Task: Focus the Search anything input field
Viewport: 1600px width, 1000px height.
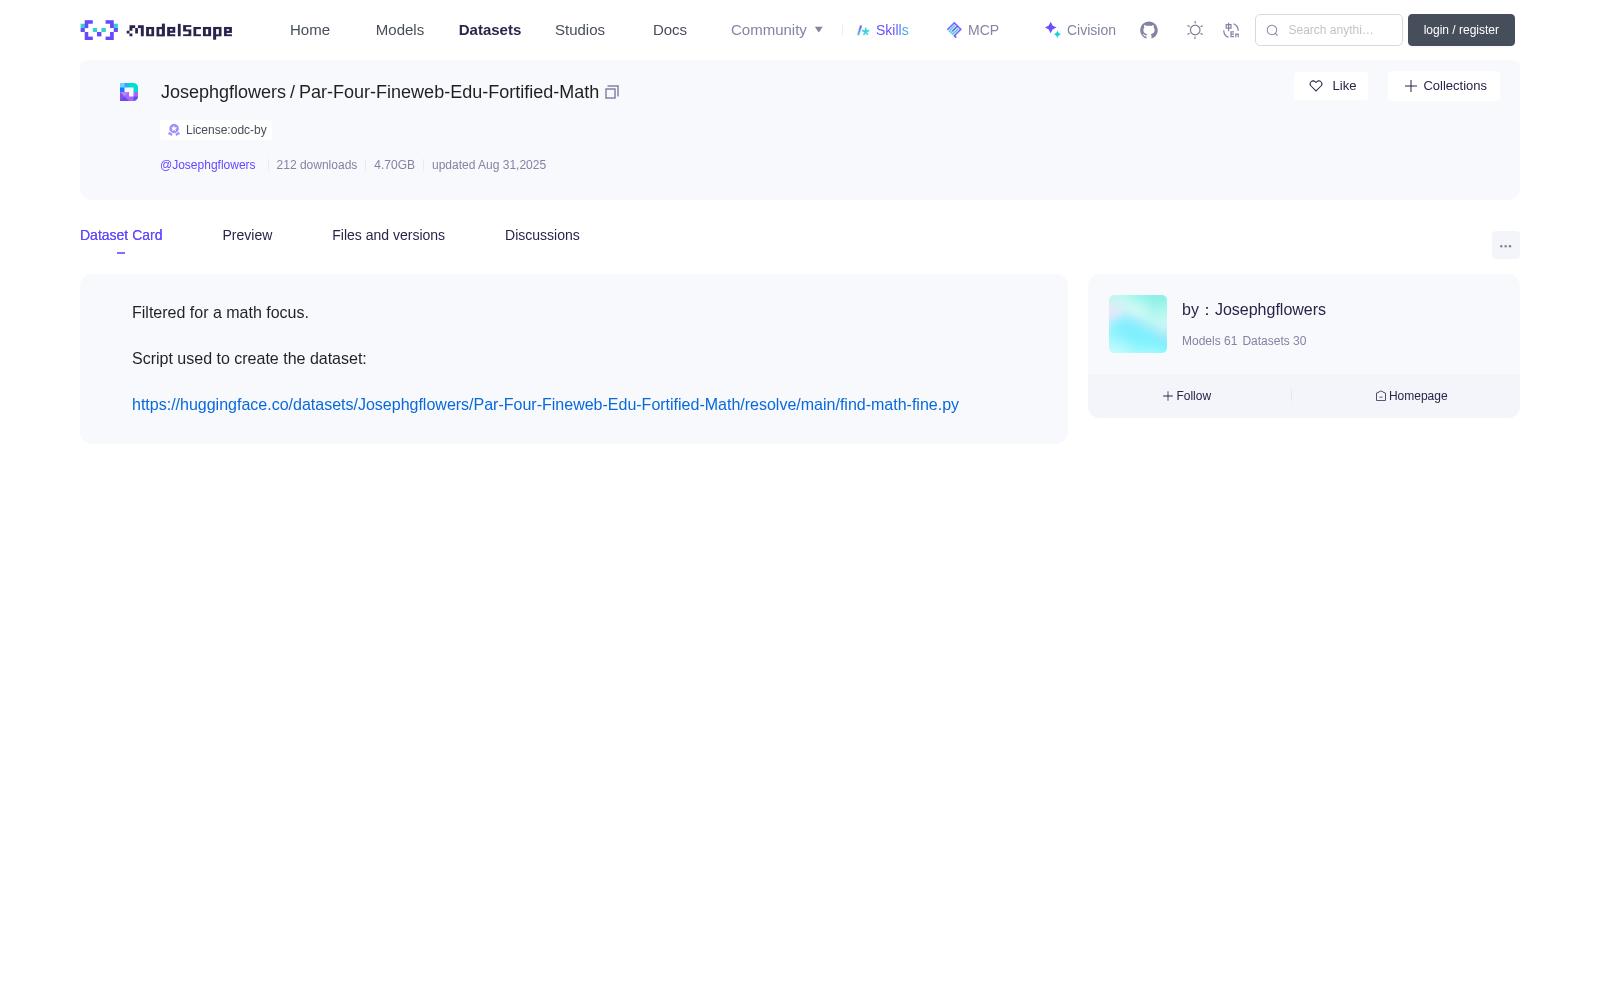Action: (x=1329, y=30)
